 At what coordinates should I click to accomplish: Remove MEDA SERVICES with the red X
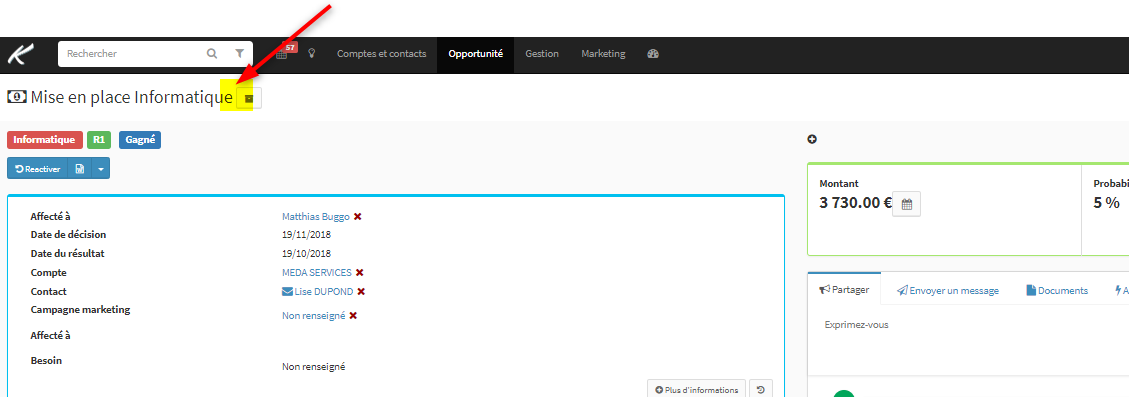tap(359, 272)
